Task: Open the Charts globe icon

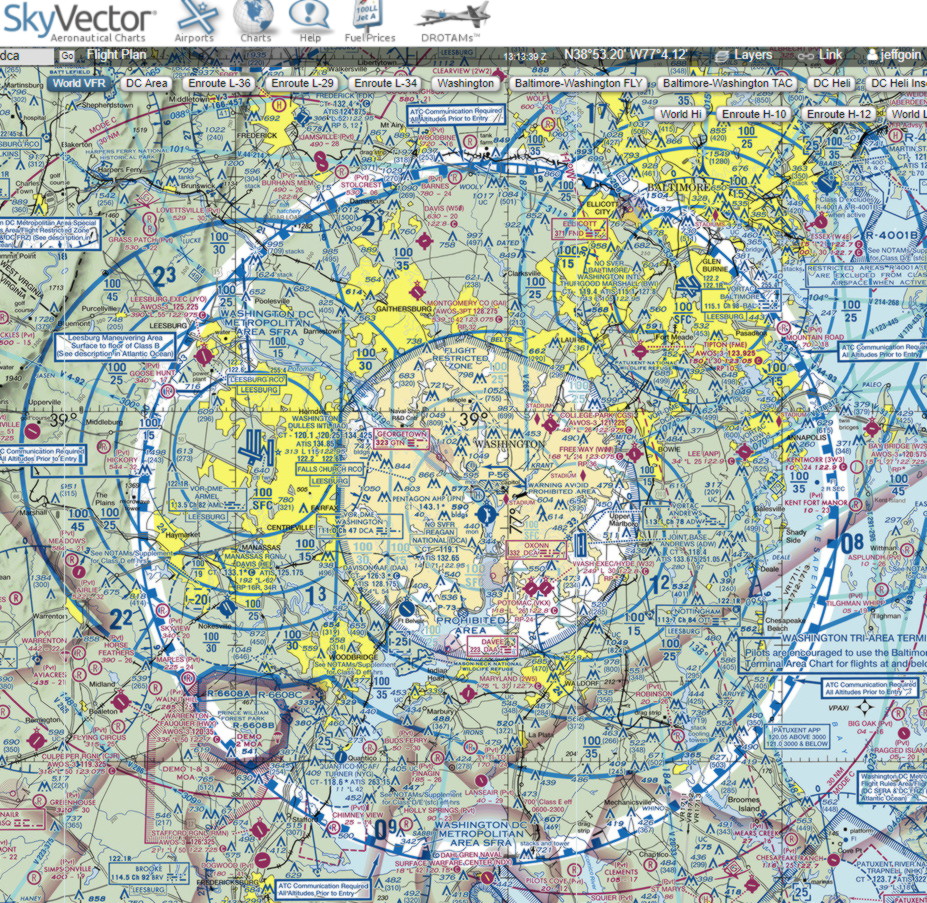Action: tap(255, 20)
